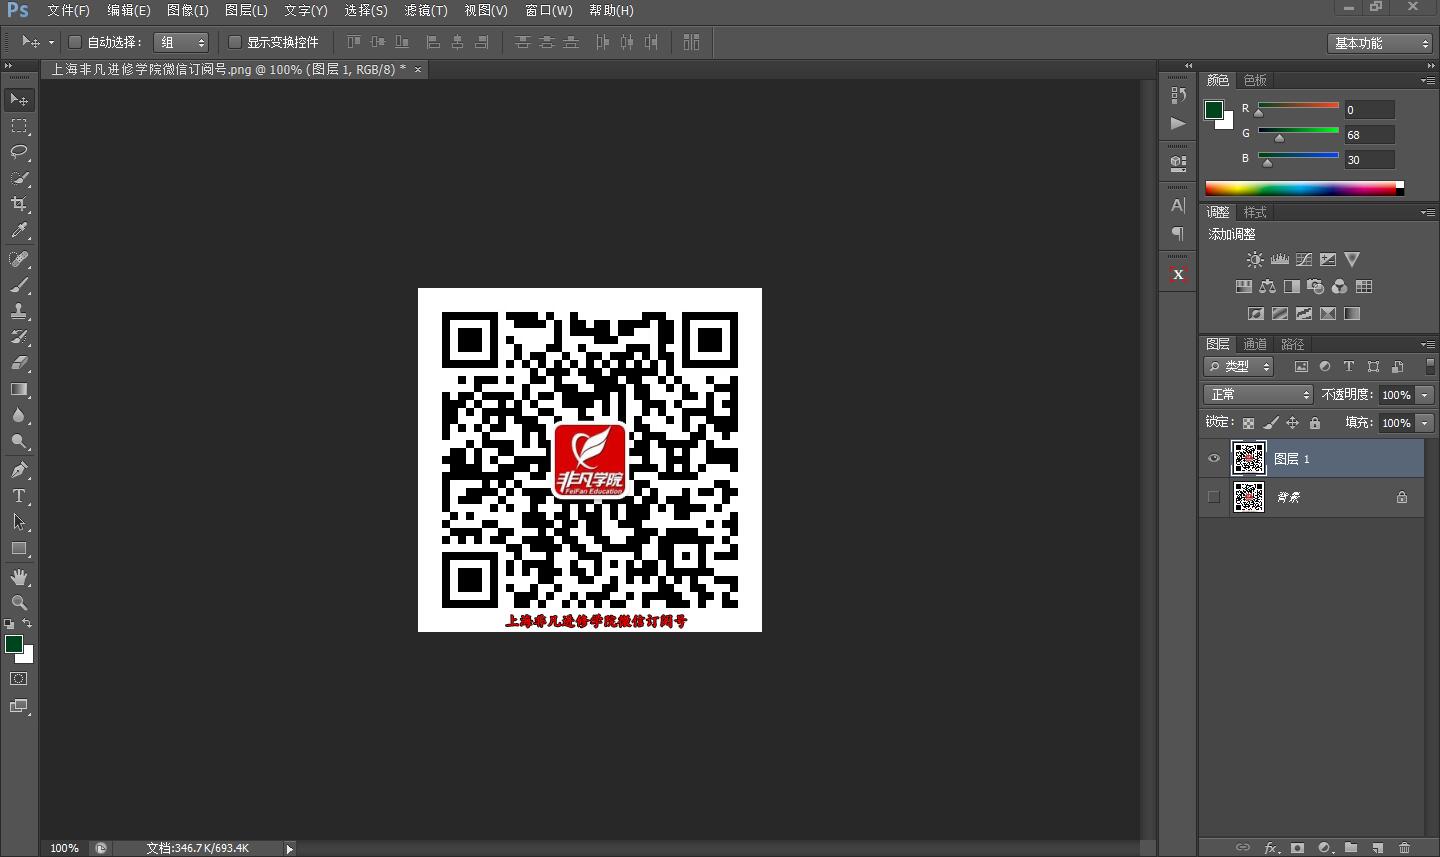The image size is (1440, 857).
Task: Select the Crop tool
Action: click(x=19, y=204)
